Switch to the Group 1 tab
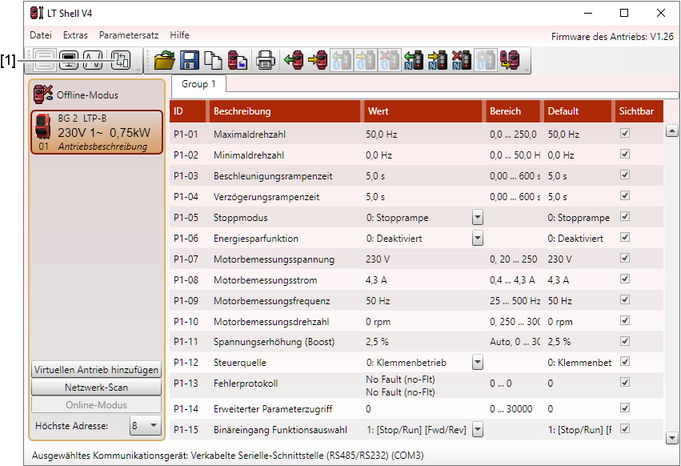681x466 pixels. tap(198, 84)
